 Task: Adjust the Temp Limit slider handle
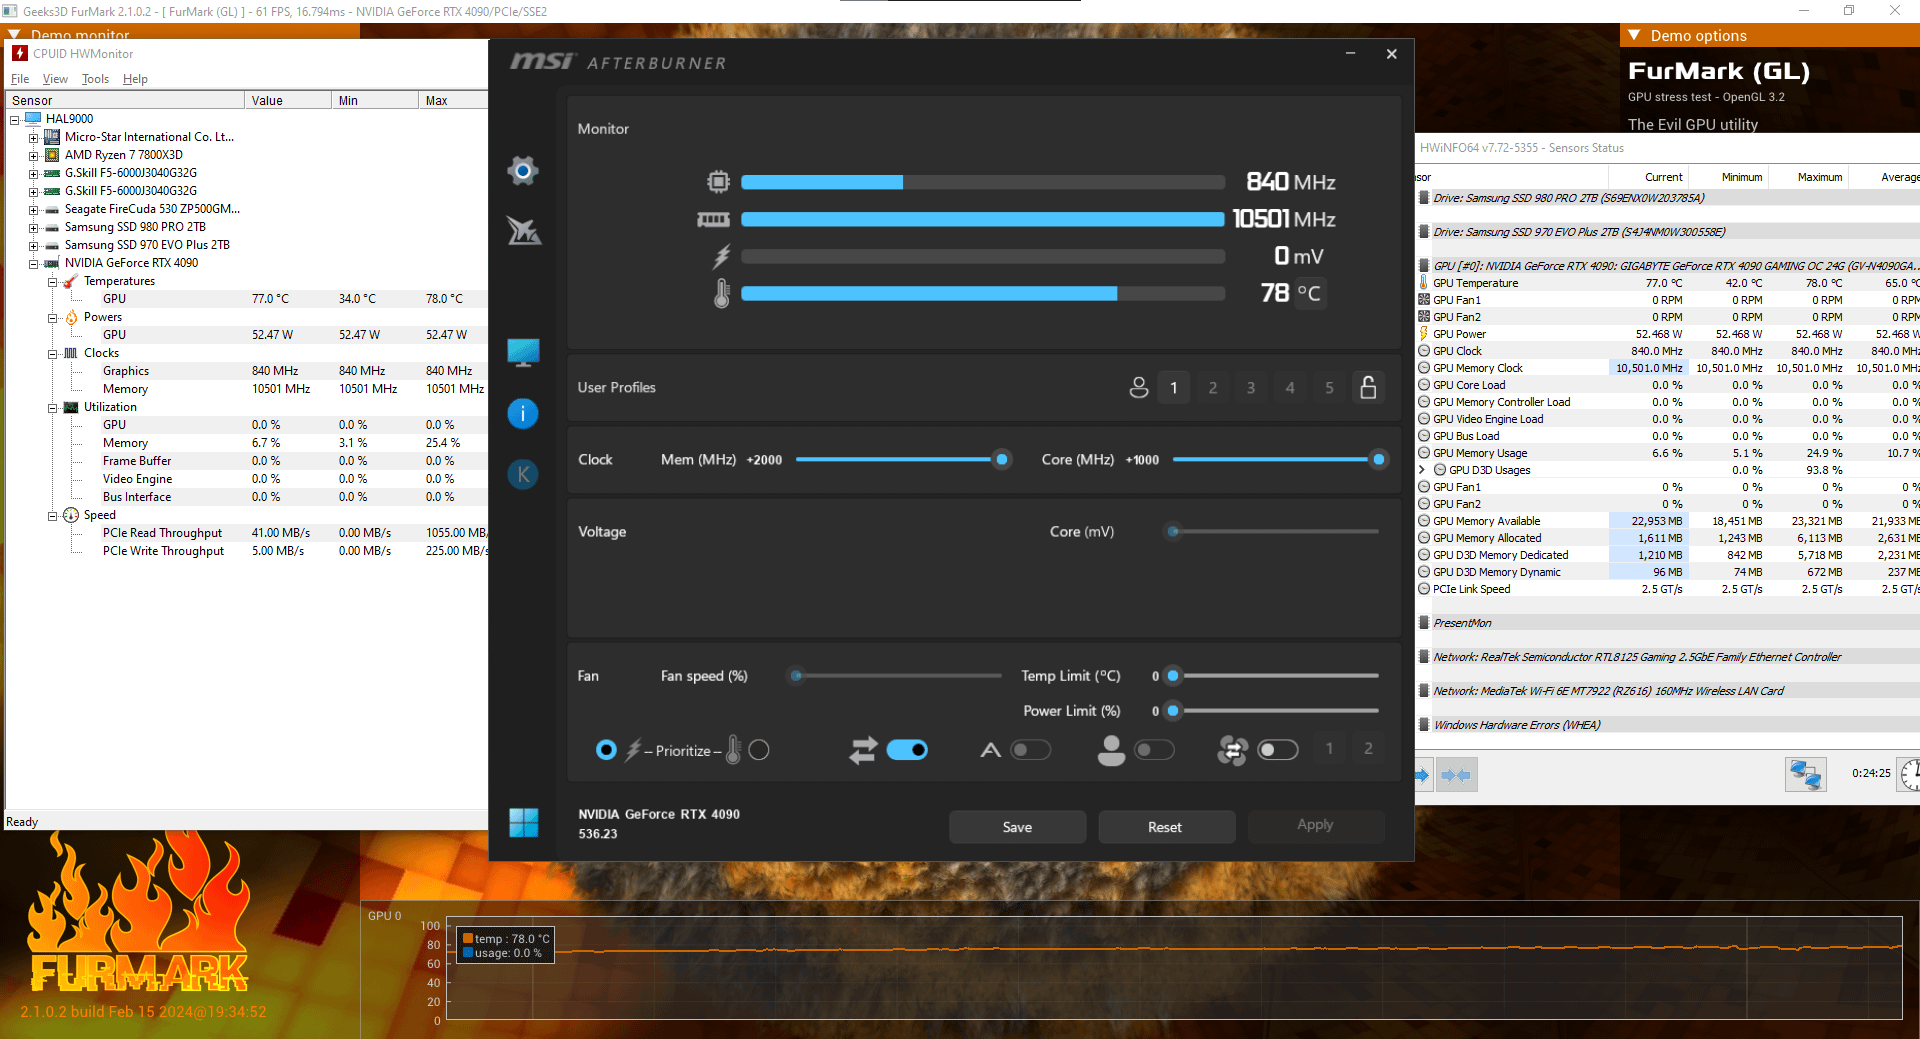pos(1173,676)
